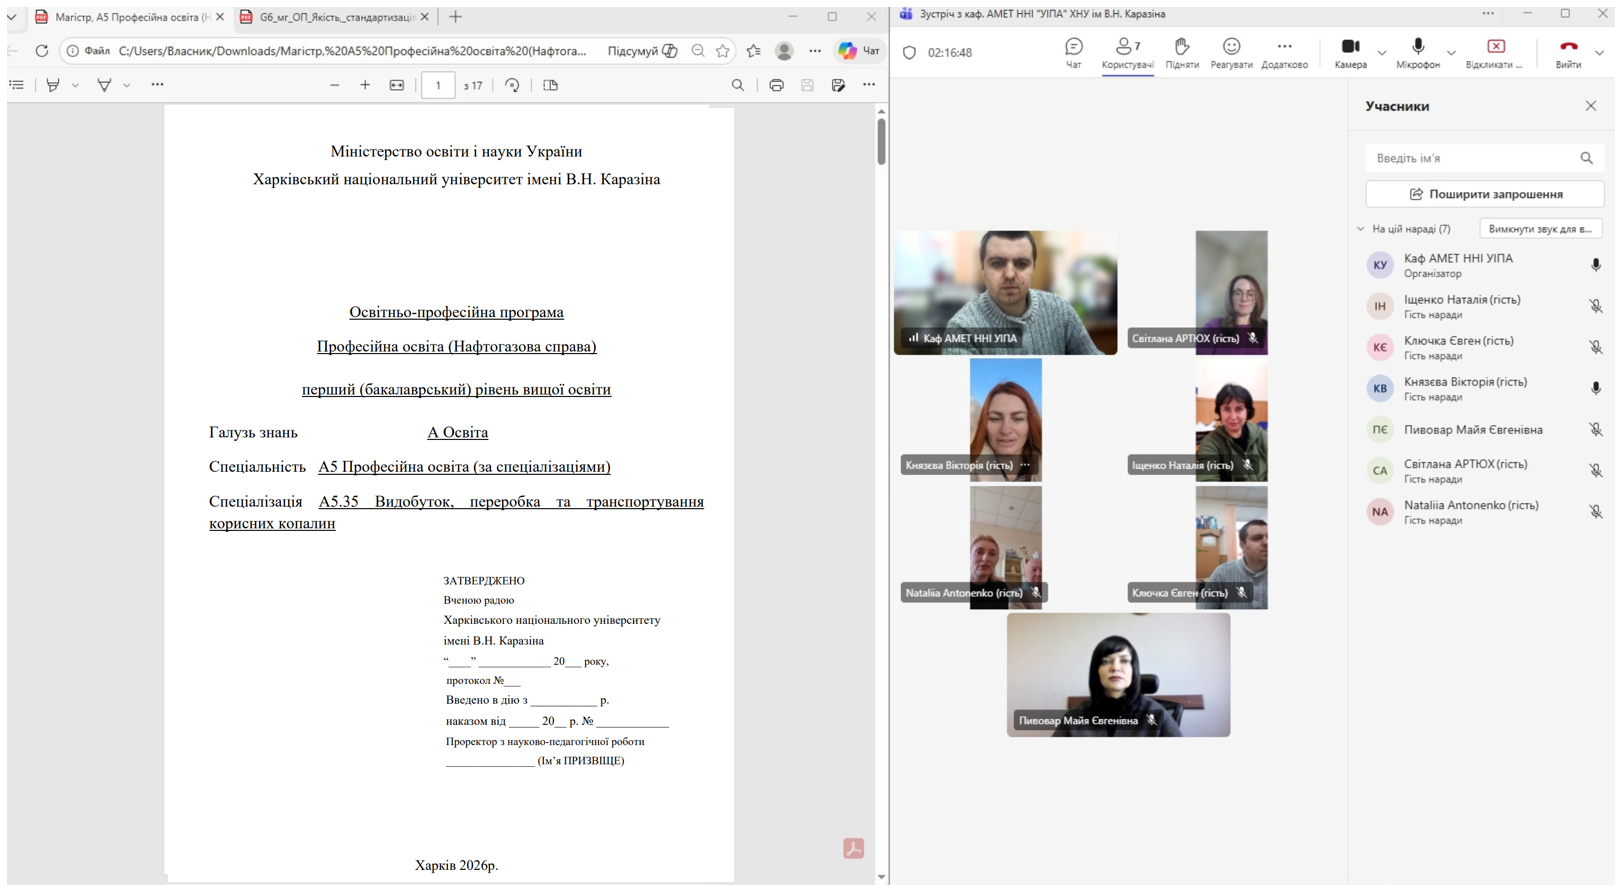1615x885 pixels.
Task: Open the reactions menu
Action: pos(1231,52)
